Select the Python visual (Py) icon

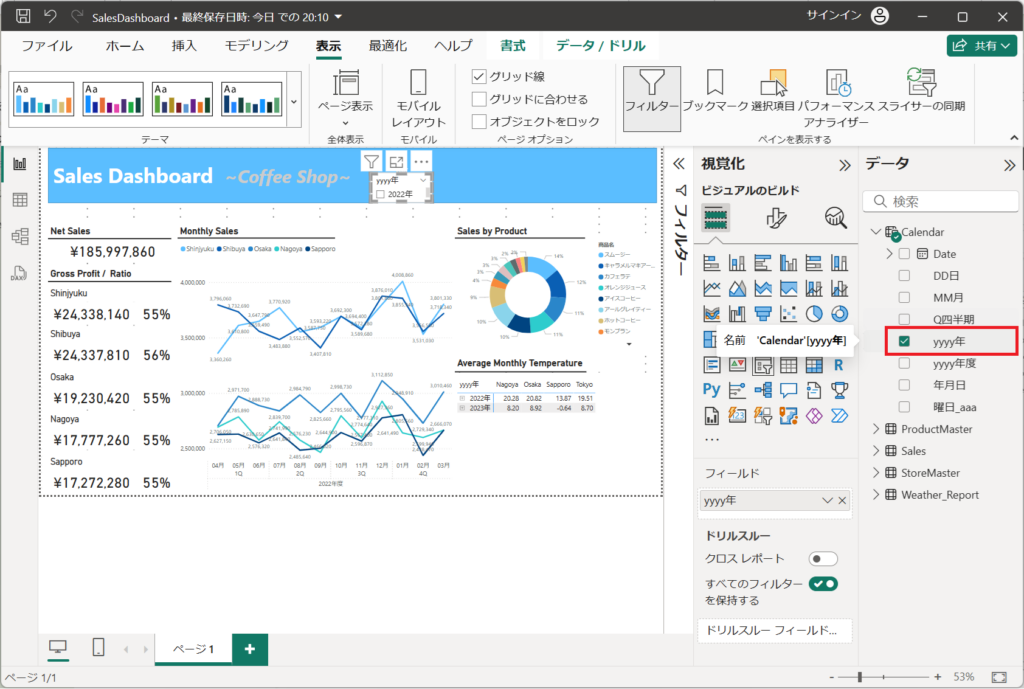click(x=712, y=390)
